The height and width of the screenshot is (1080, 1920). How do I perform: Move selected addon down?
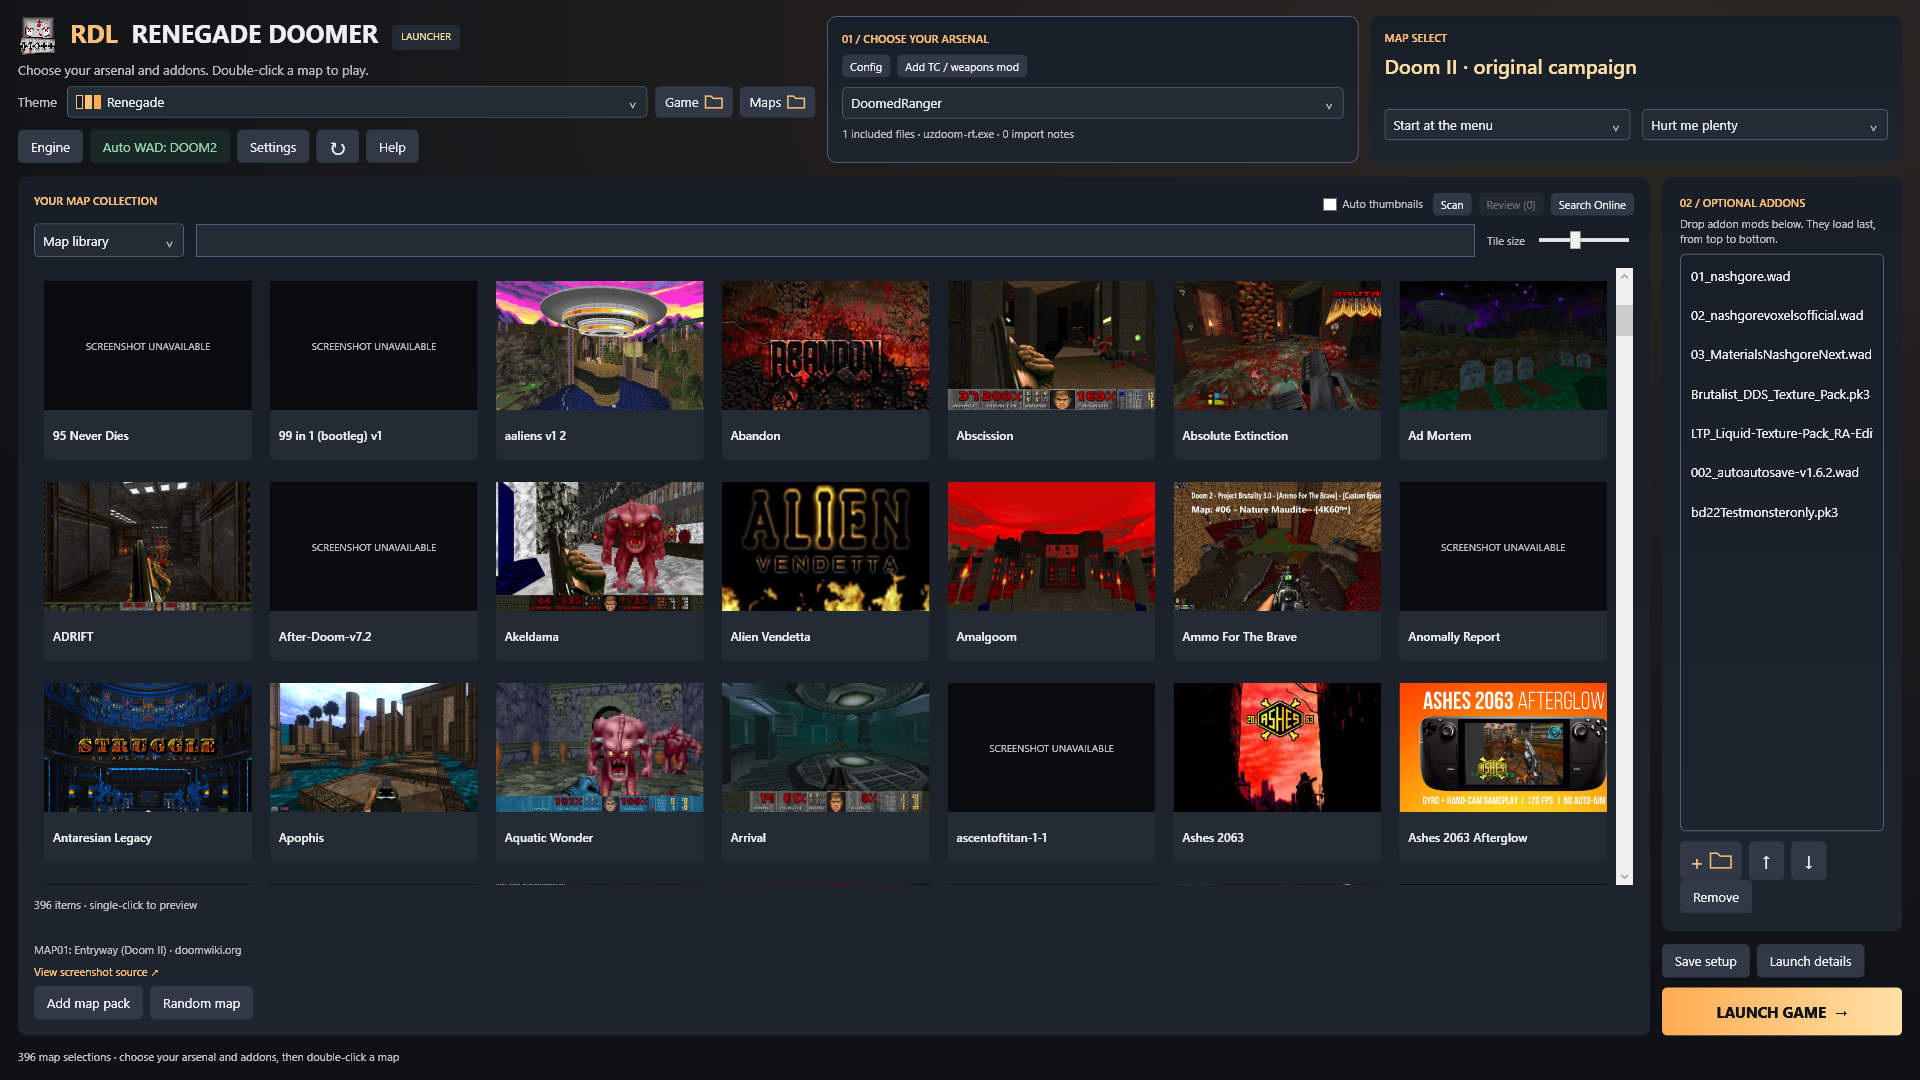tap(1808, 861)
